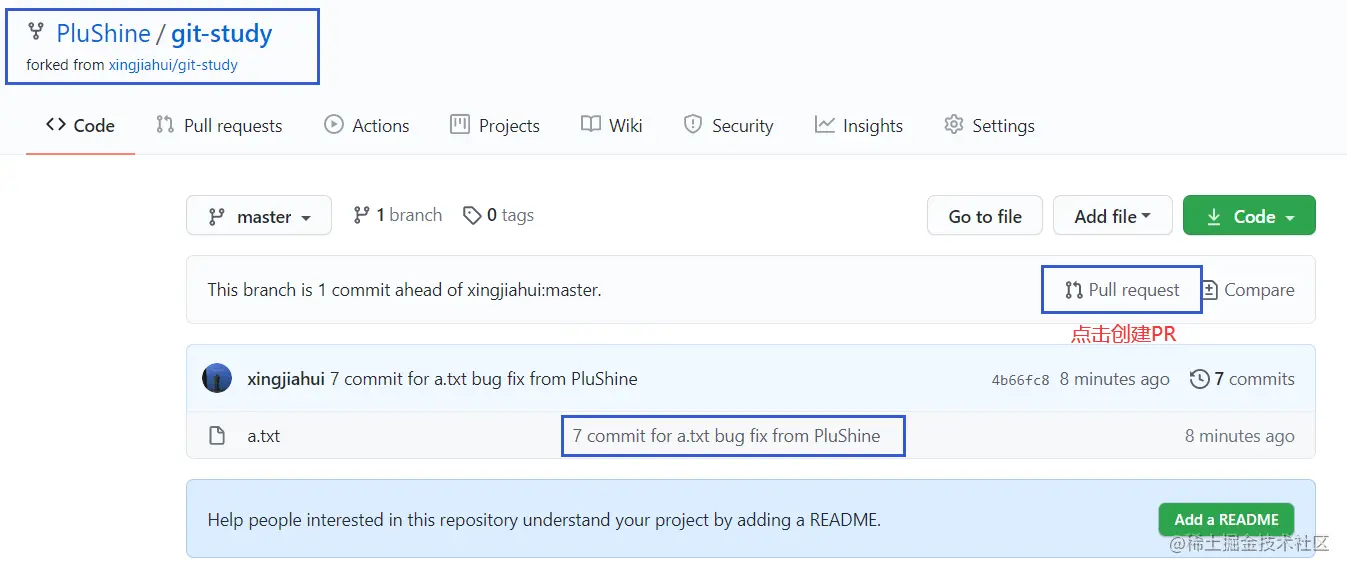Switch to the Actions tab
Image resolution: width=1347 pixels, height=571 pixels.
coord(367,125)
